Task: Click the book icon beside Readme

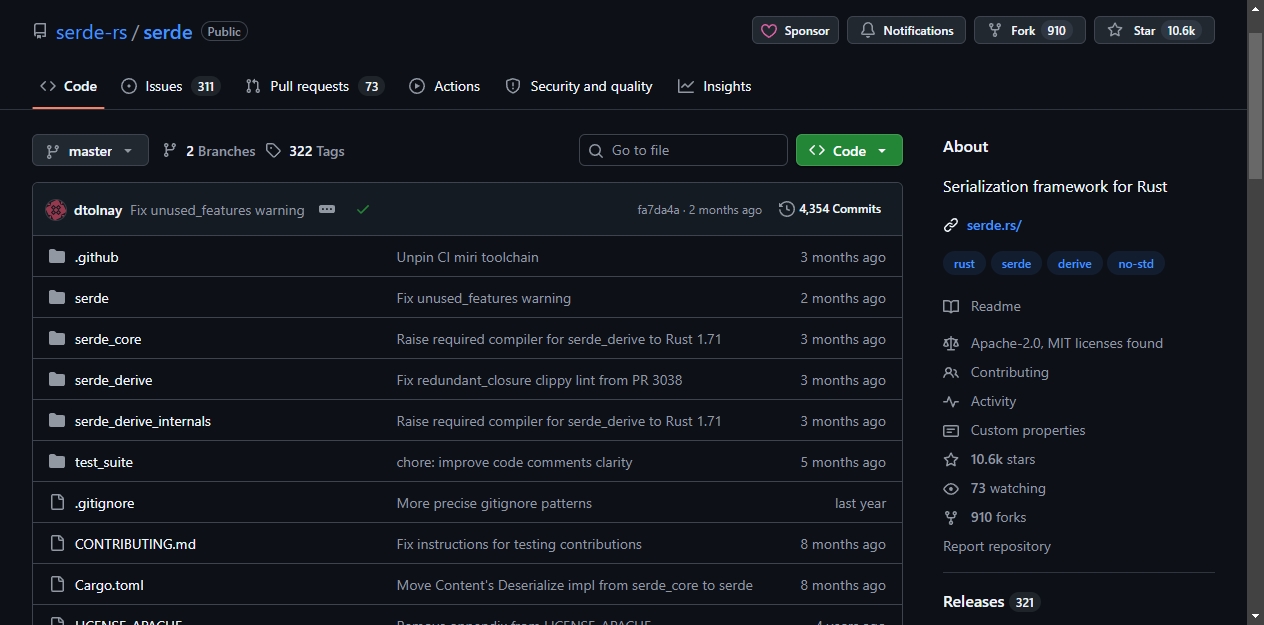Action: (951, 306)
